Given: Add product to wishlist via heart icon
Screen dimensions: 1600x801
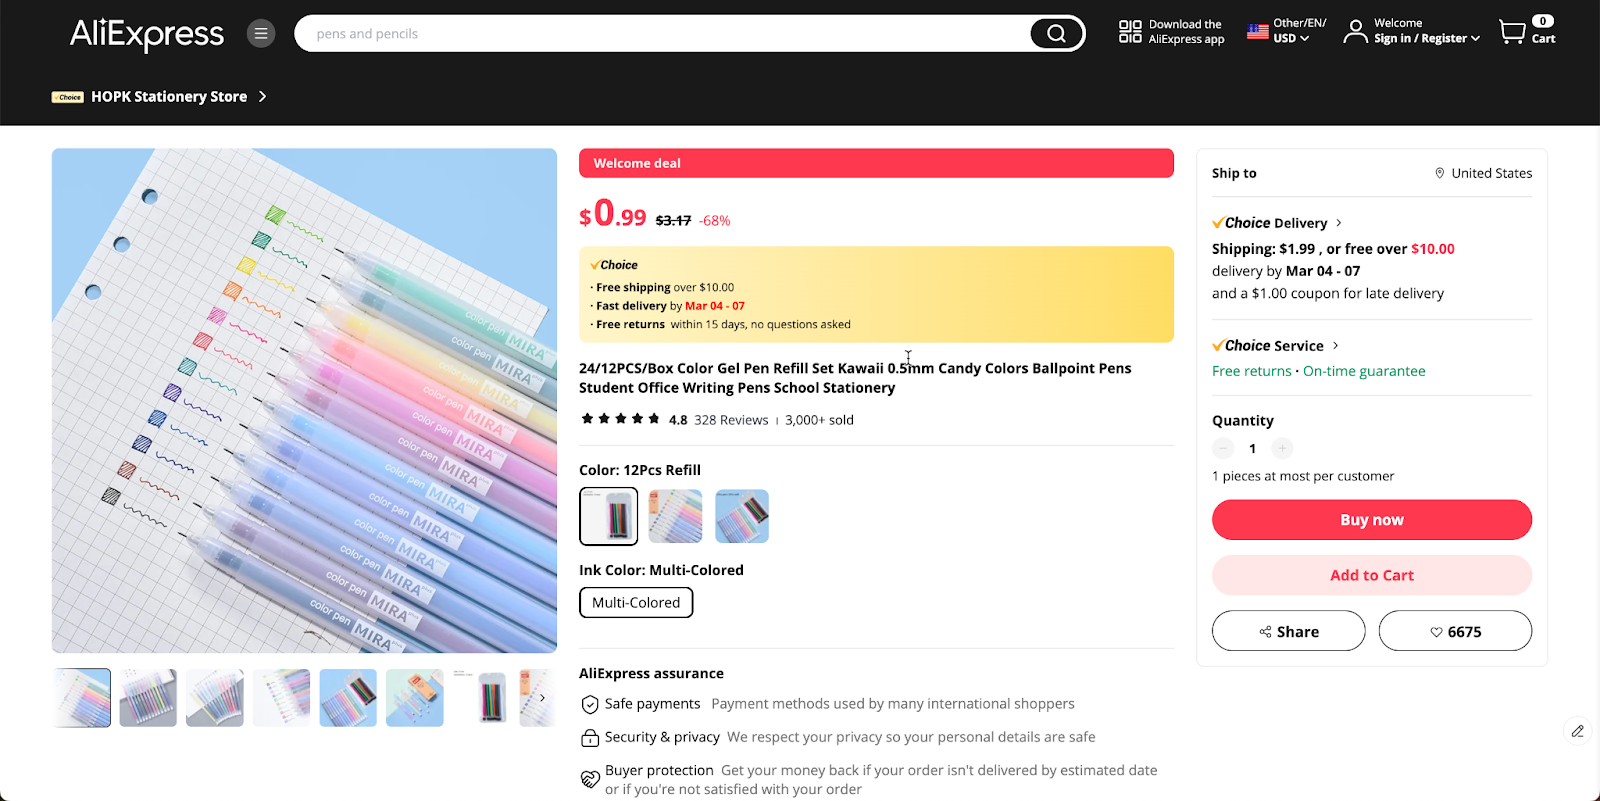Looking at the screenshot, I should [x=1437, y=631].
